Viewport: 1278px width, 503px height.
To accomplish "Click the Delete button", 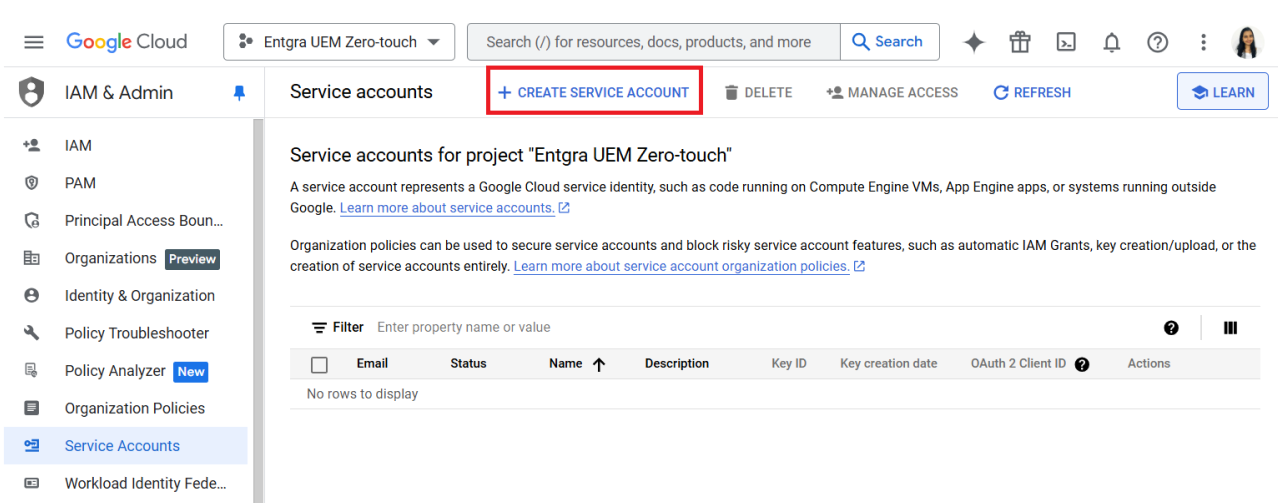I will (x=758, y=92).
